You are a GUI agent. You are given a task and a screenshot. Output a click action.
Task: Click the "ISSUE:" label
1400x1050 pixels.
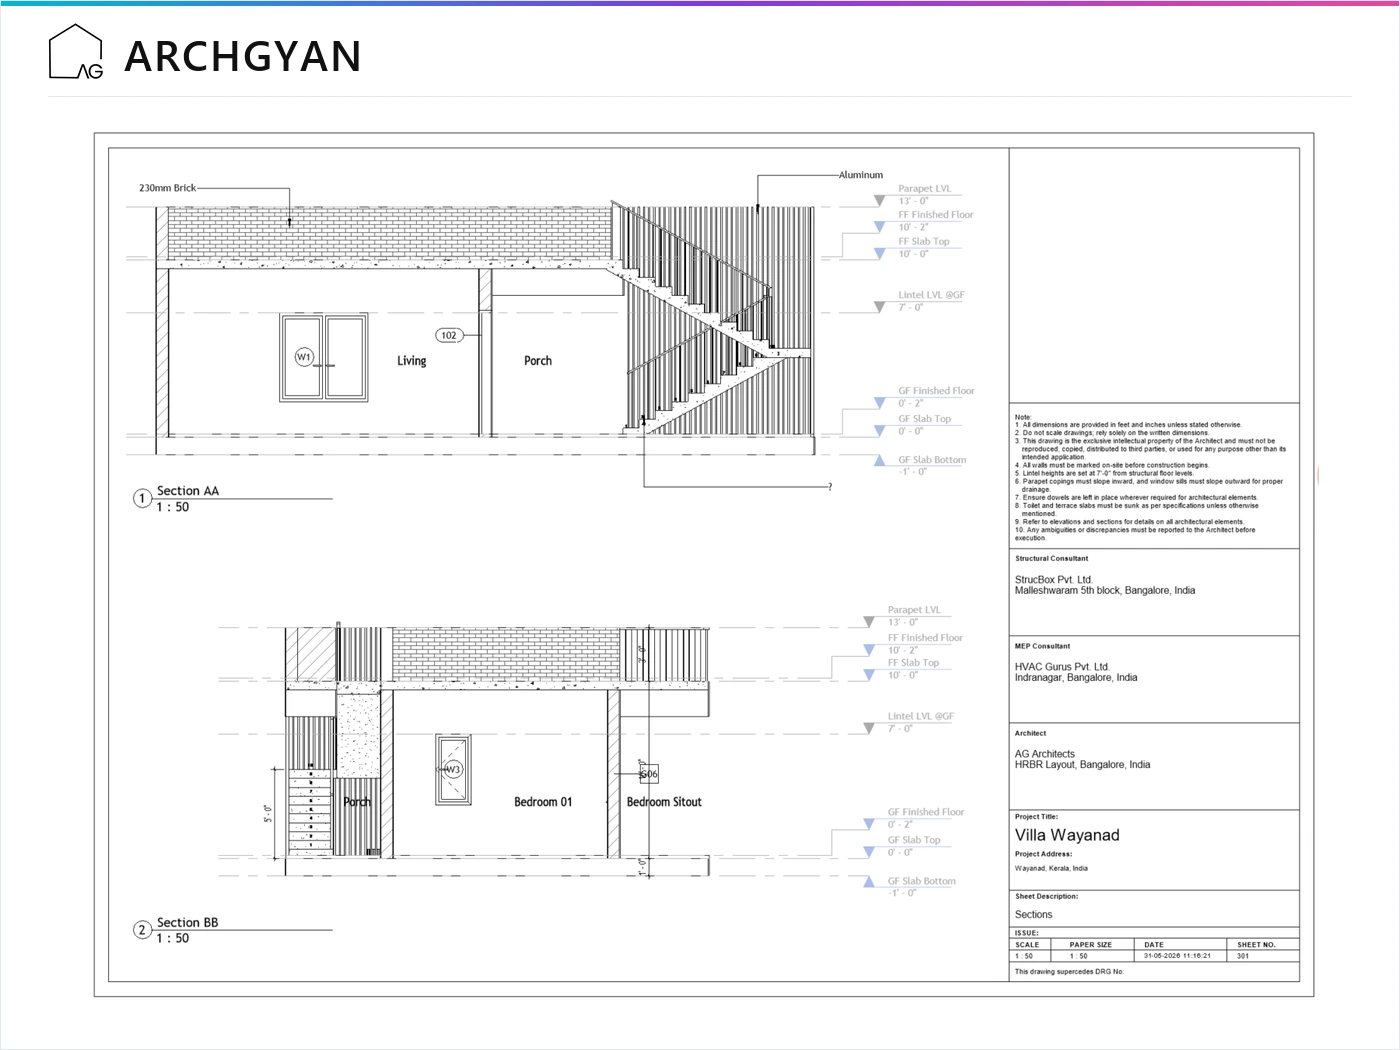point(1027,933)
